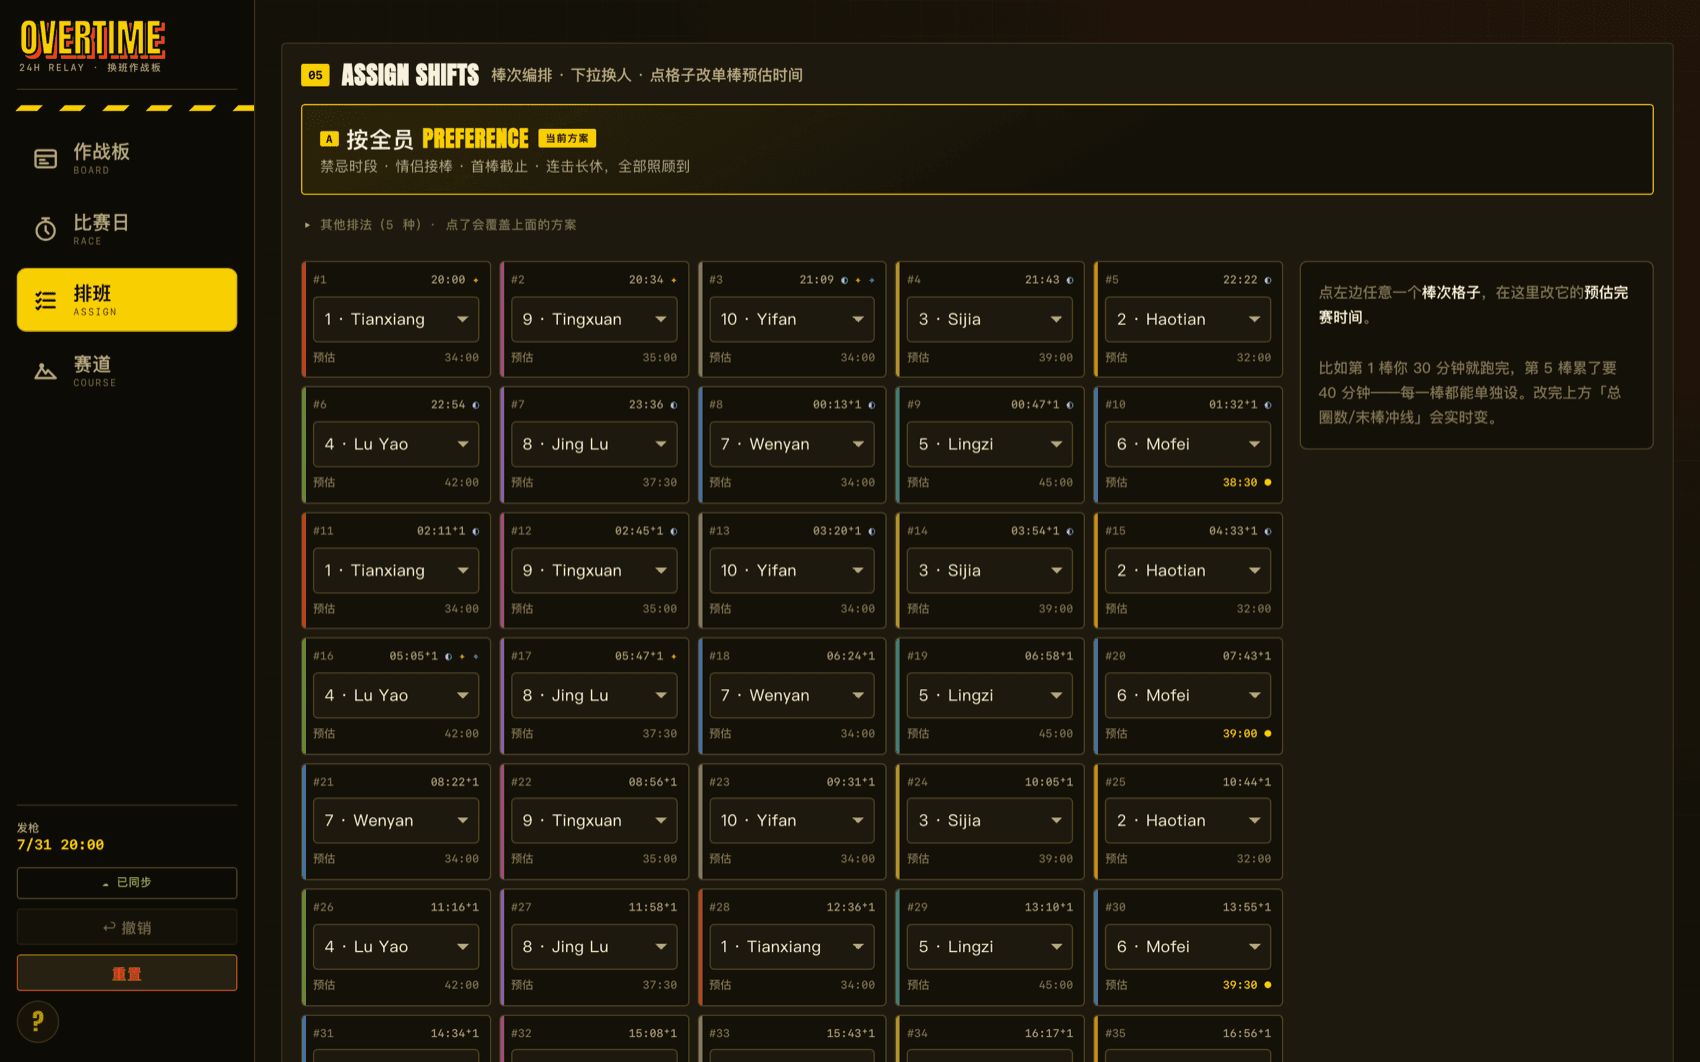The image size is (1700, 1062).
Task: Click the 39:30 estimate on shift #30
Action: click(x=1240, y=985)
